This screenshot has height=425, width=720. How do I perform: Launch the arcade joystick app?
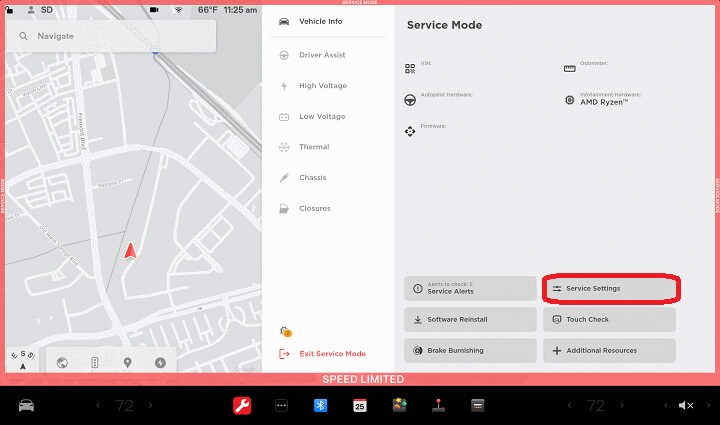point(438,405)
